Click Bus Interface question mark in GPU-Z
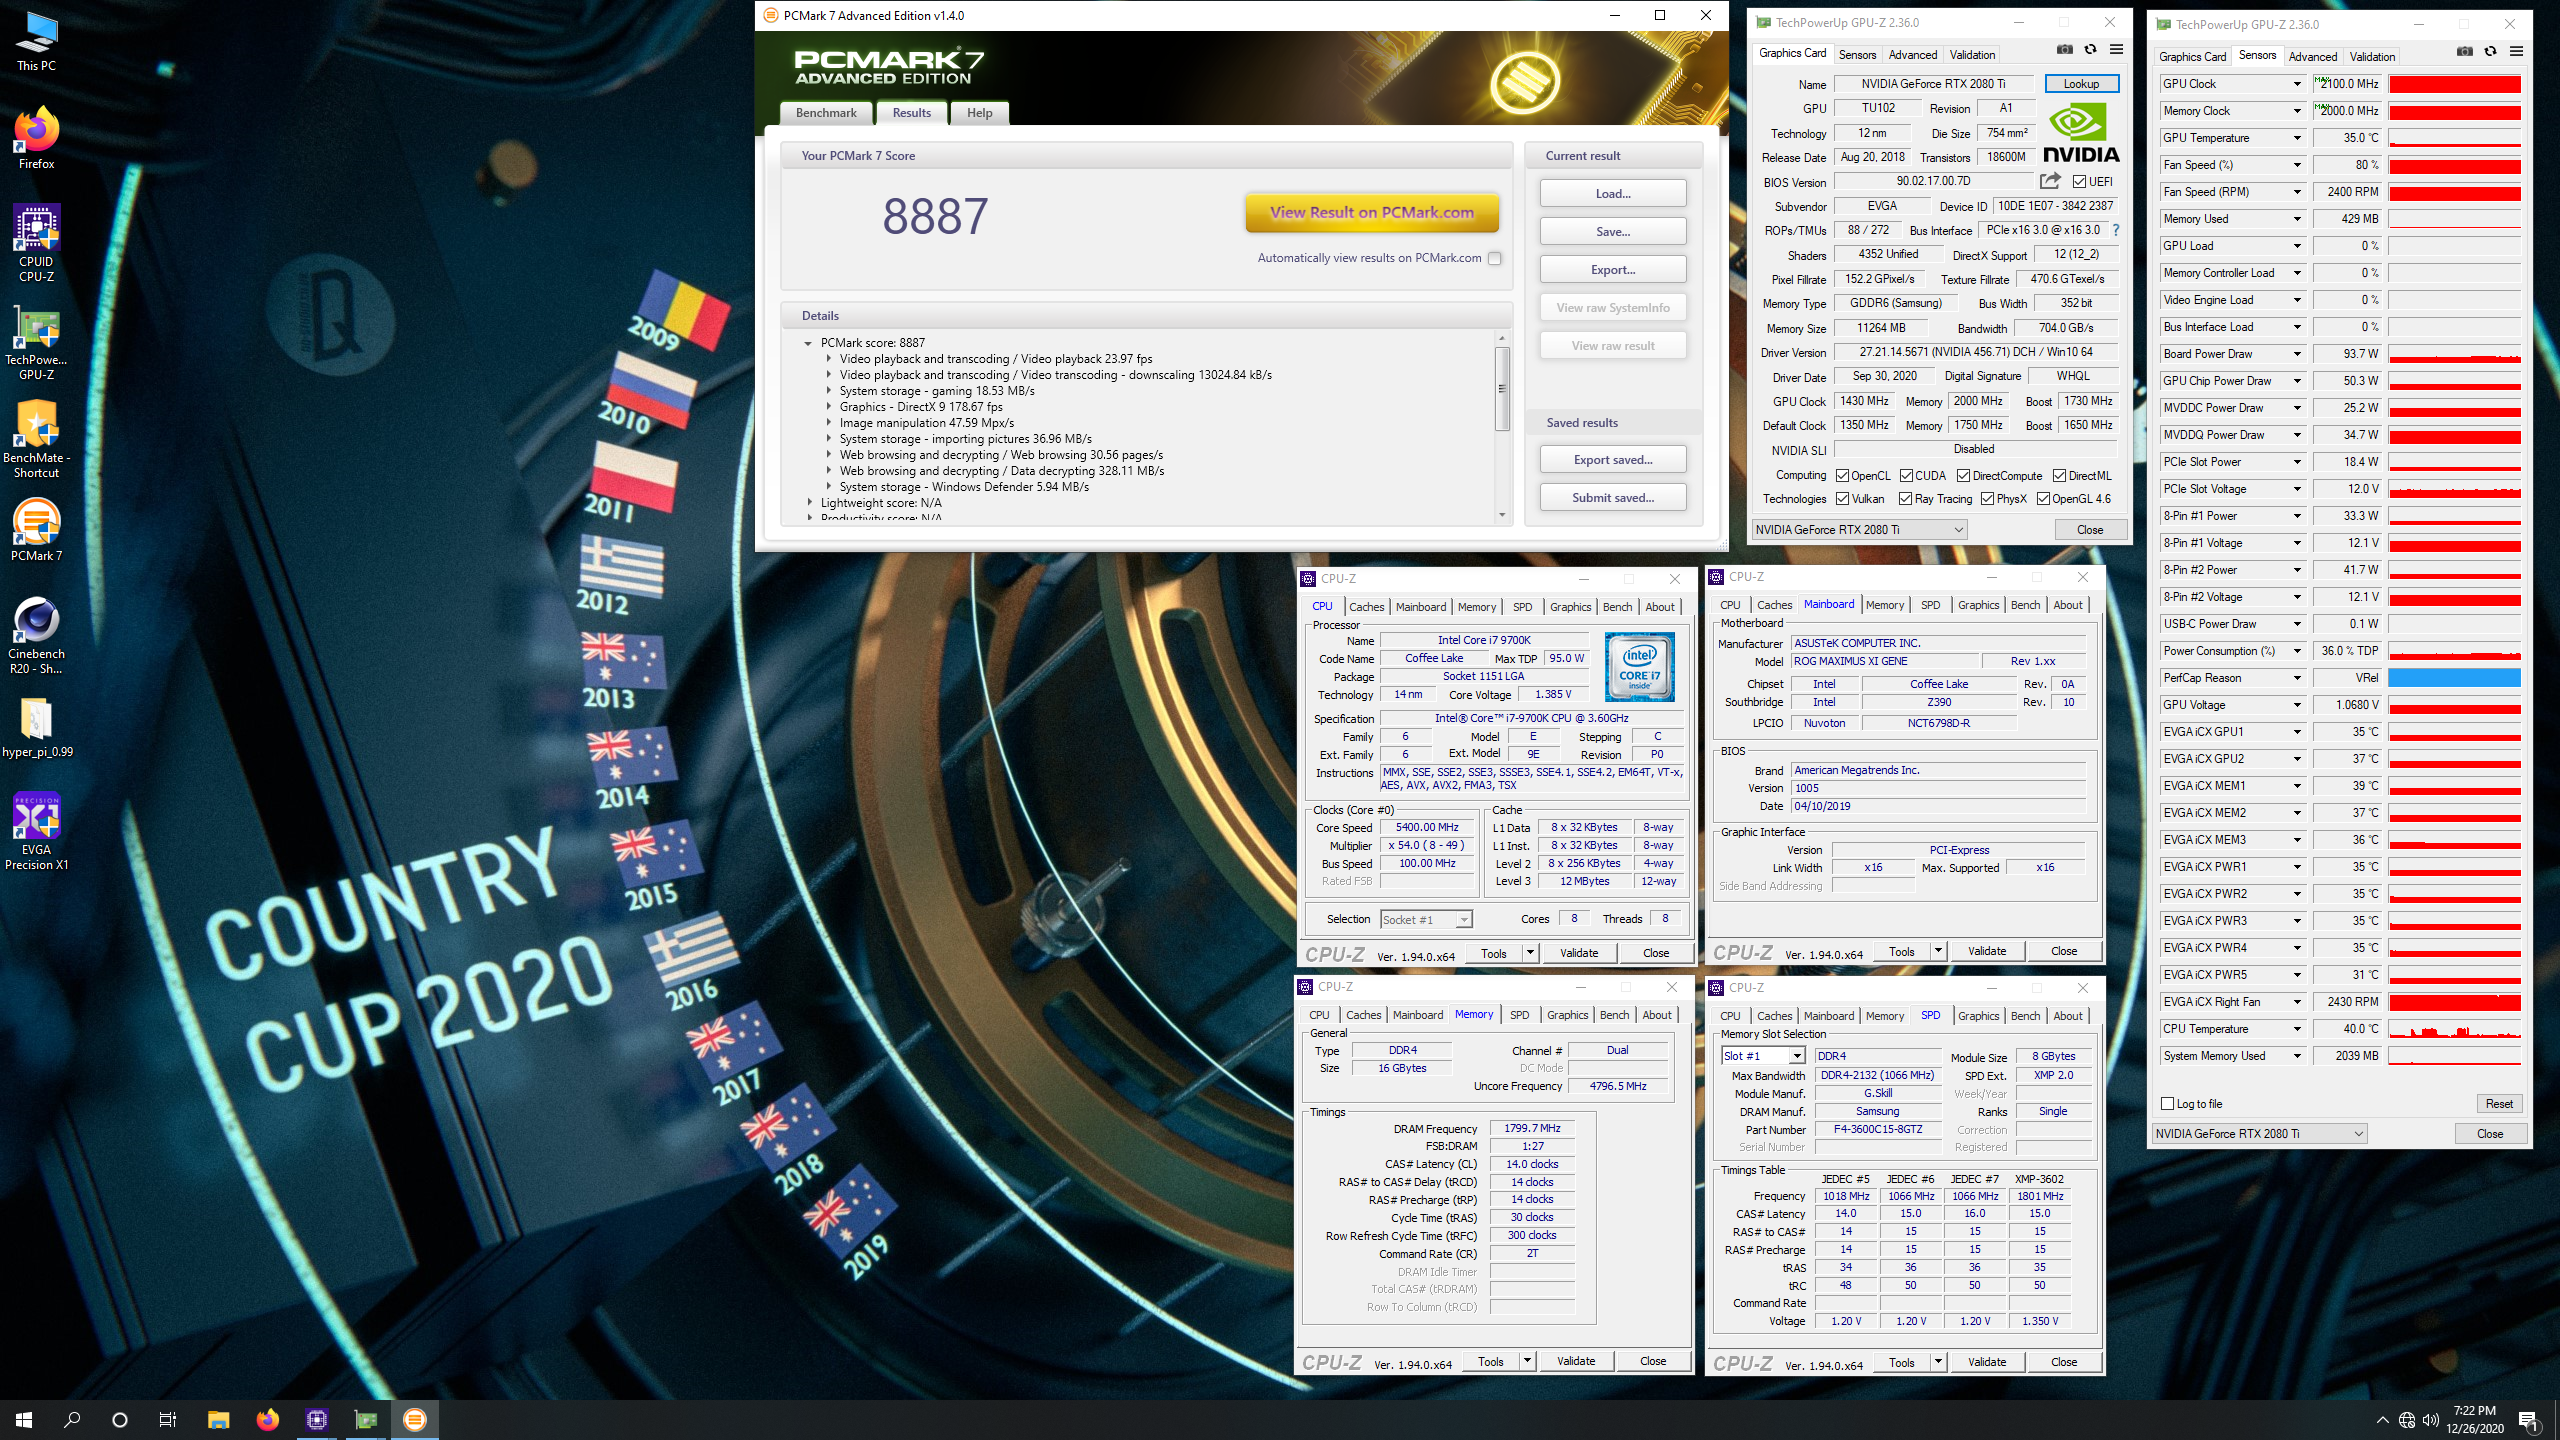 2116,230
